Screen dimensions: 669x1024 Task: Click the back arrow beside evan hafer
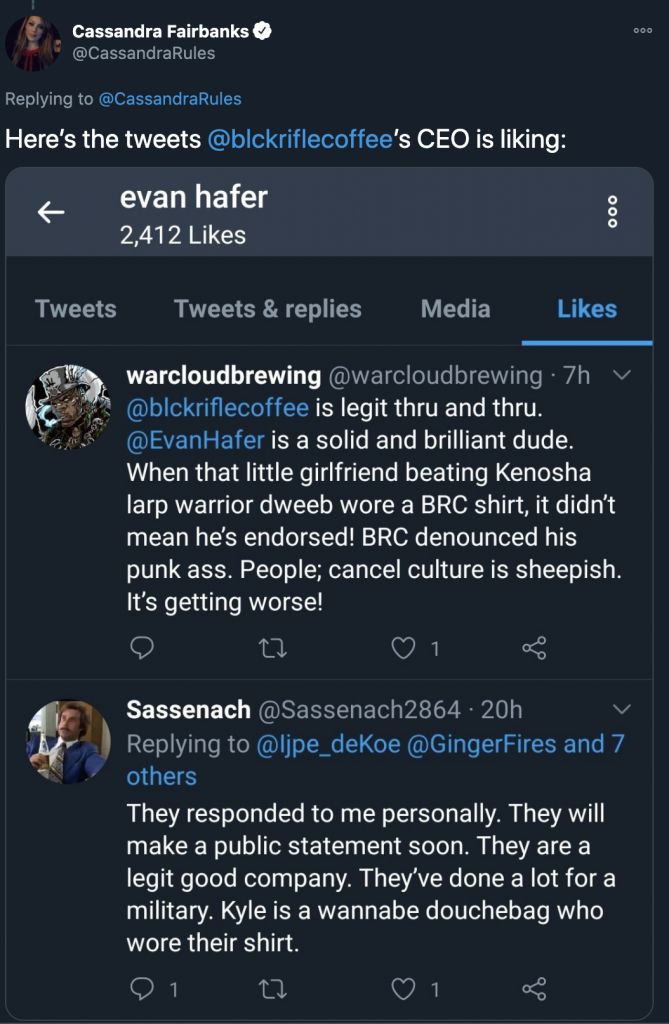coord(51,212)
